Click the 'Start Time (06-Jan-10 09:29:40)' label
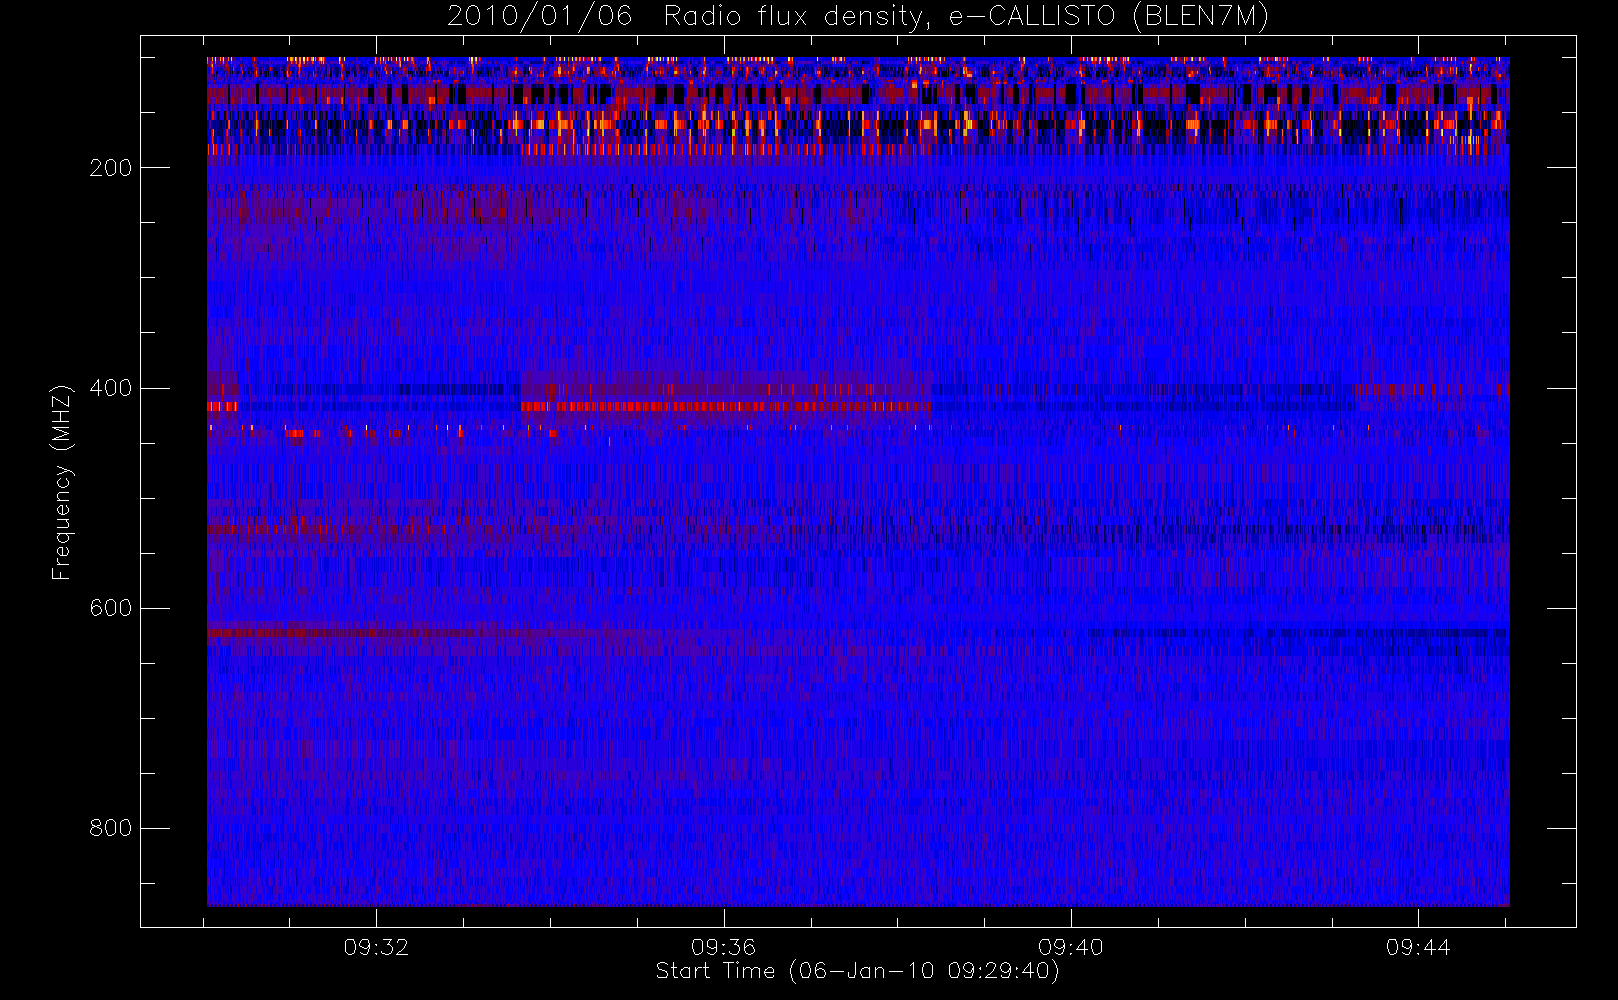Image resolution: width=1618 pixels, height=1000 pixels. [x=857, y=971]
